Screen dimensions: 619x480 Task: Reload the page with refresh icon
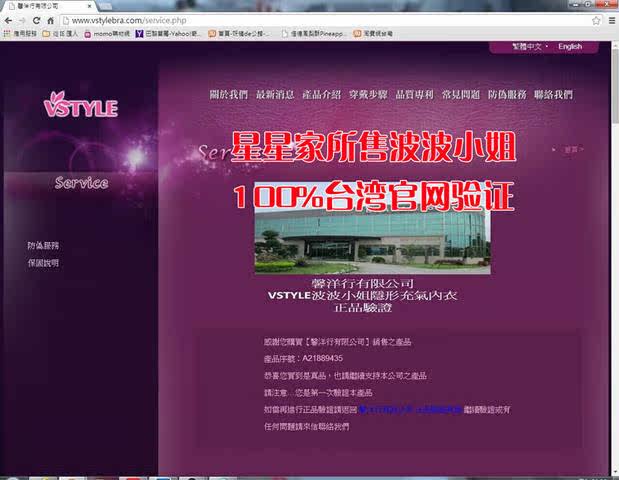(36, 21)
